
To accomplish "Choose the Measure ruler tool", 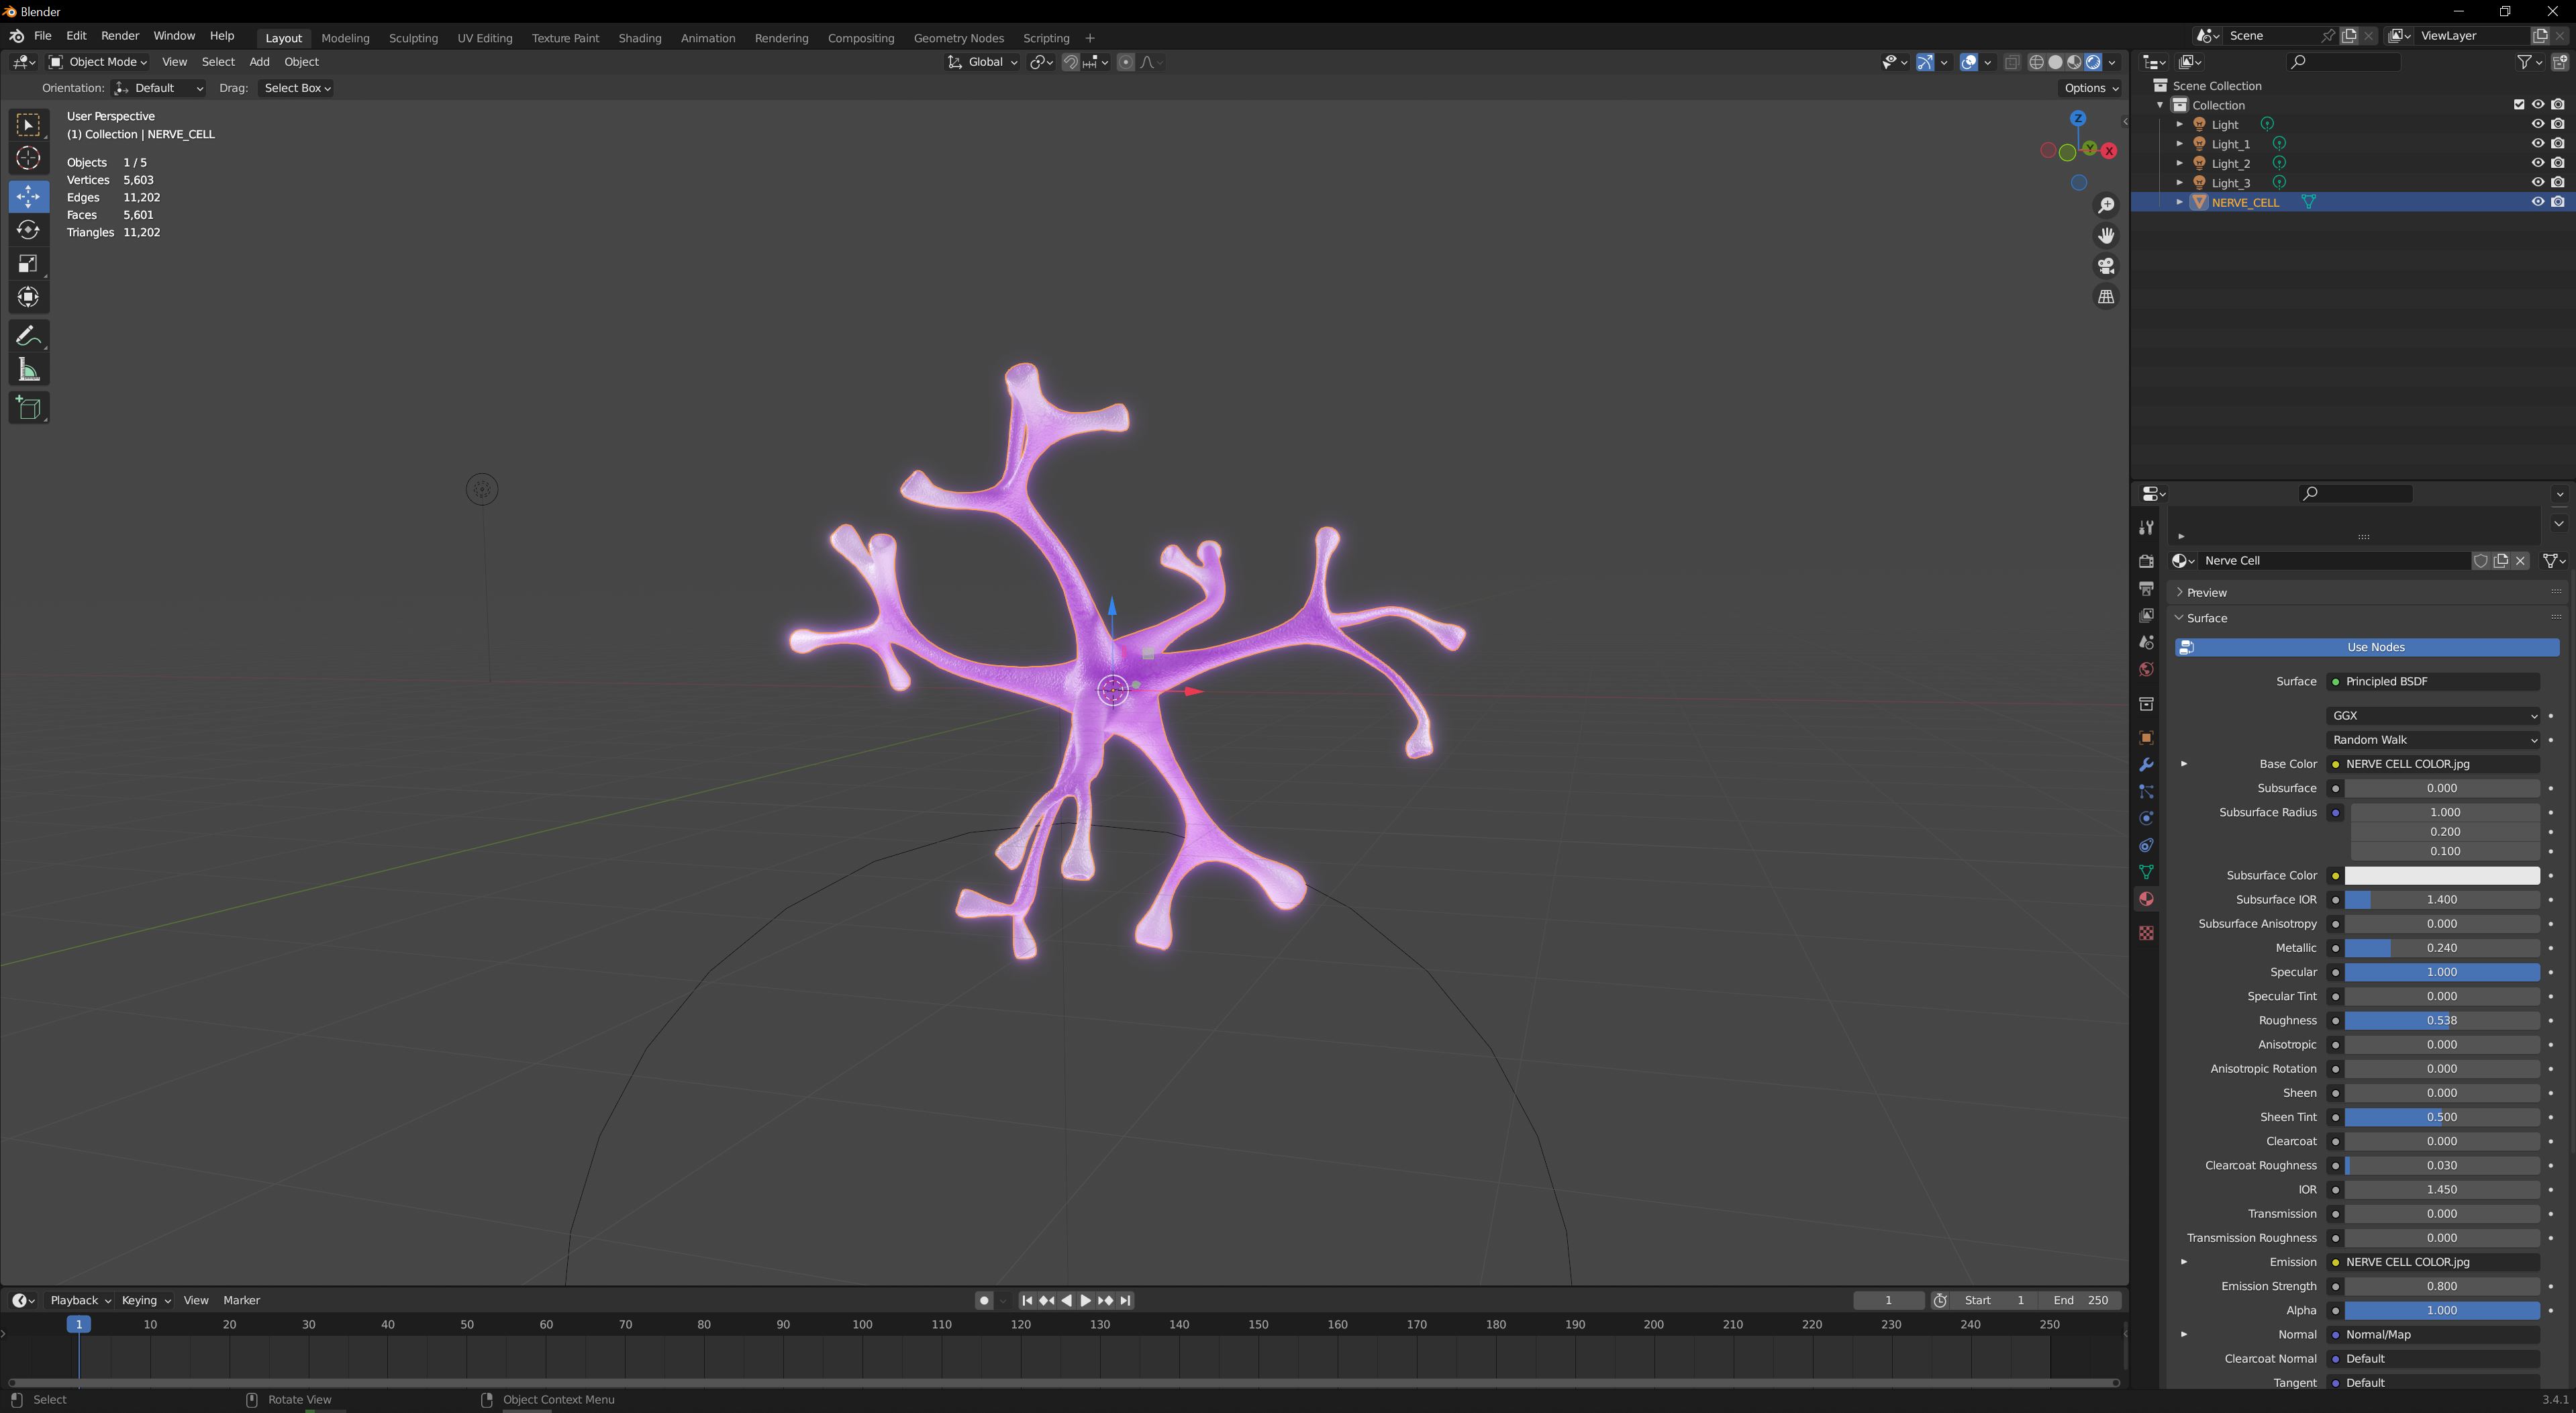I will pos(28,371).
